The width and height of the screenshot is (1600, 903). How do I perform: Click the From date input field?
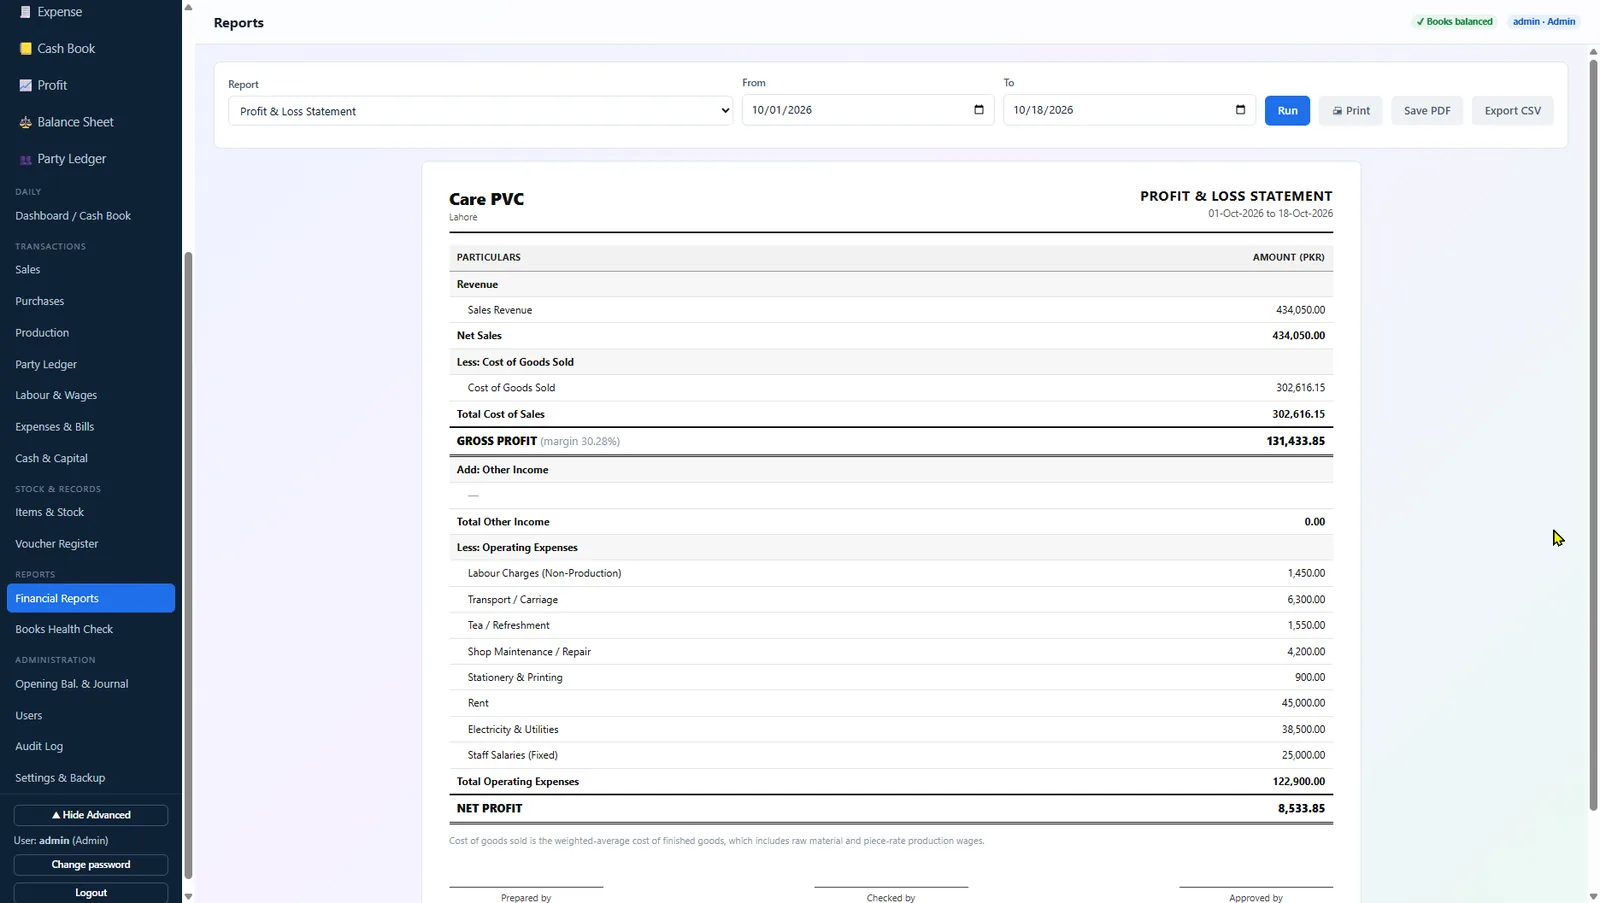pyautogui.click(x=868, y=110)
